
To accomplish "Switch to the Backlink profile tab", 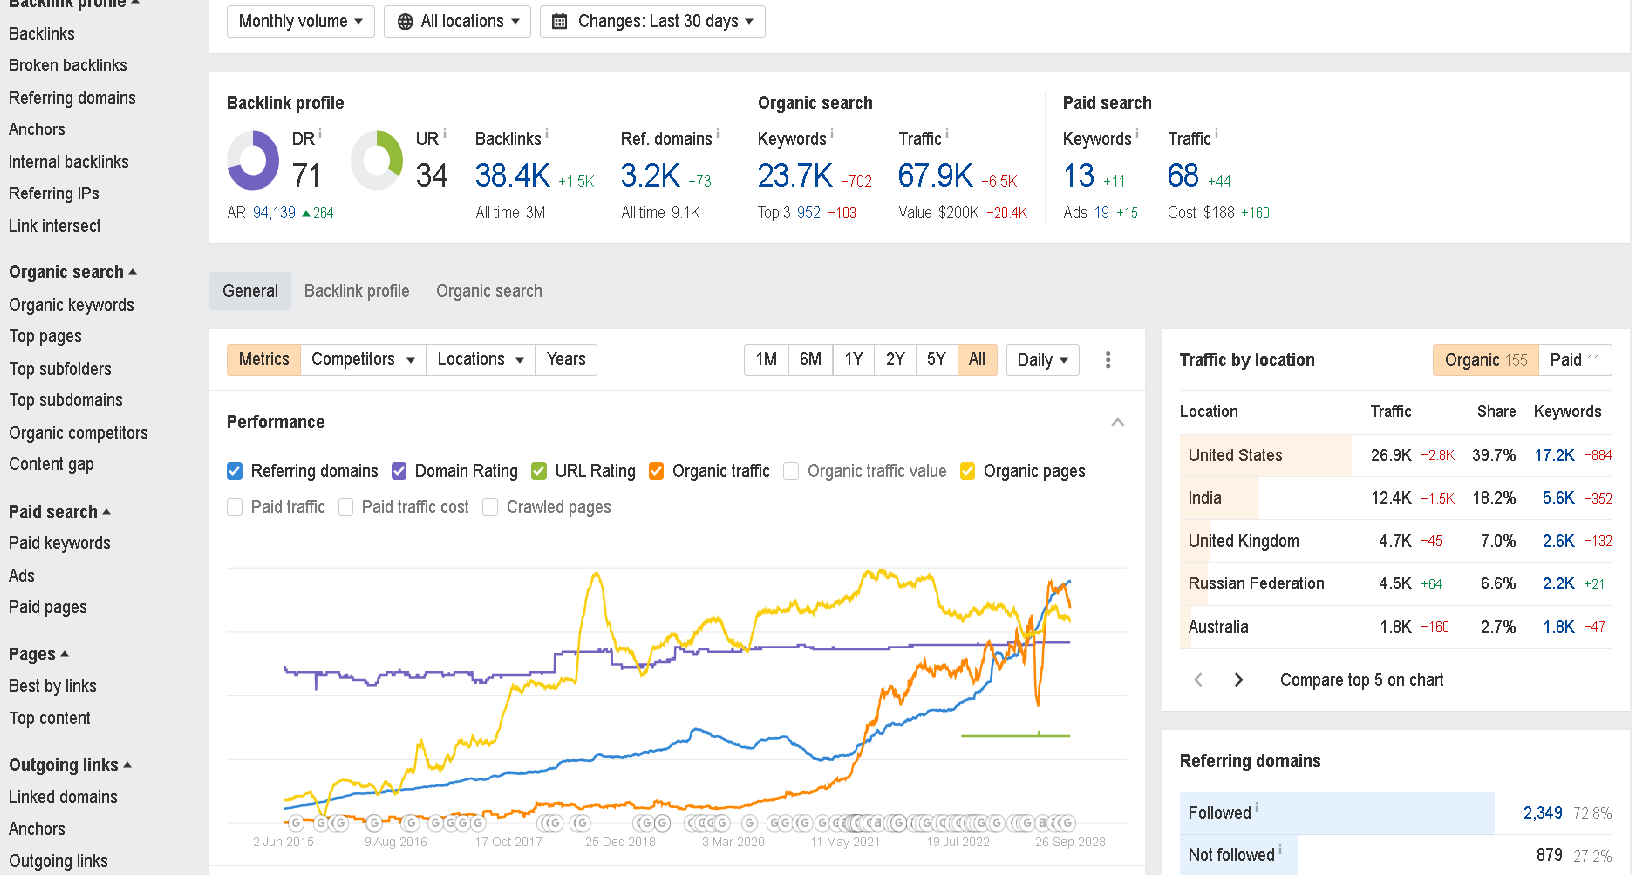I will 356,291.
